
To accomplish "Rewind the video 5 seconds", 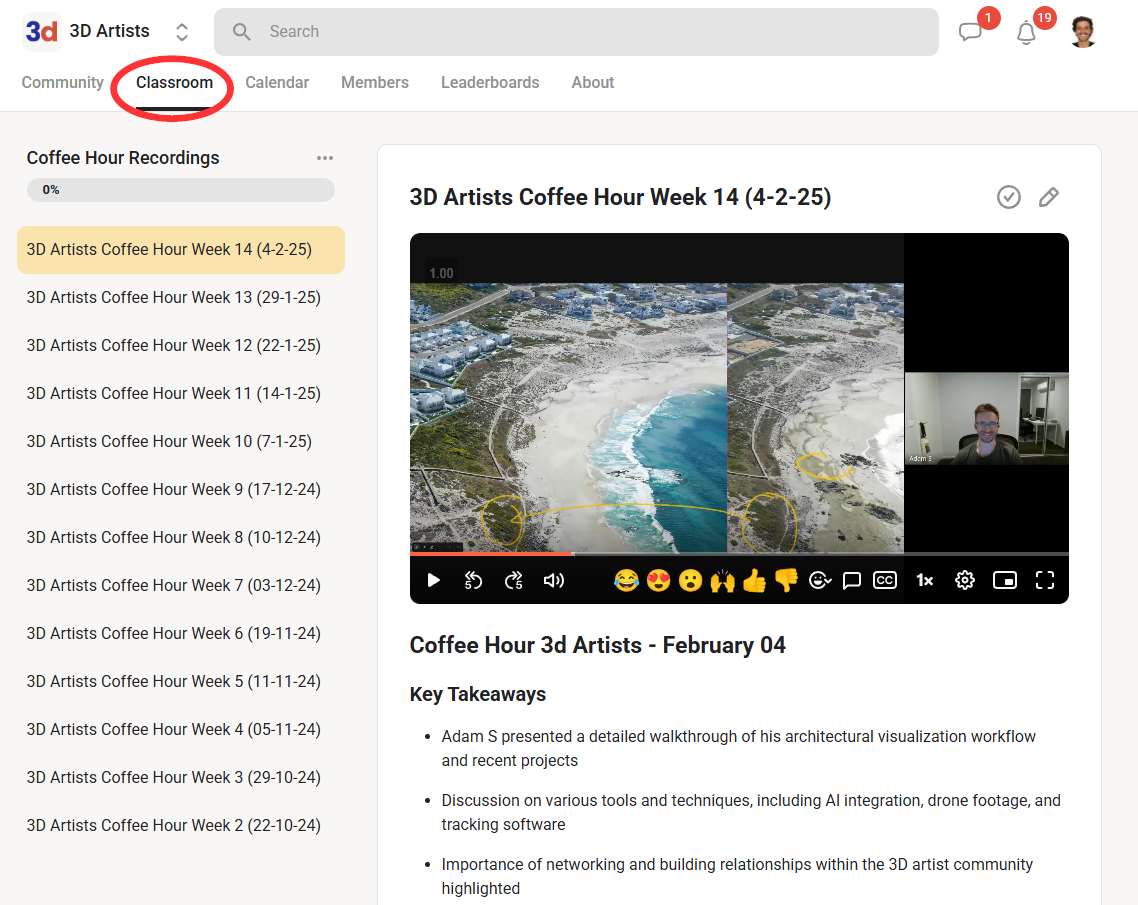I will (x=474, y=580).
